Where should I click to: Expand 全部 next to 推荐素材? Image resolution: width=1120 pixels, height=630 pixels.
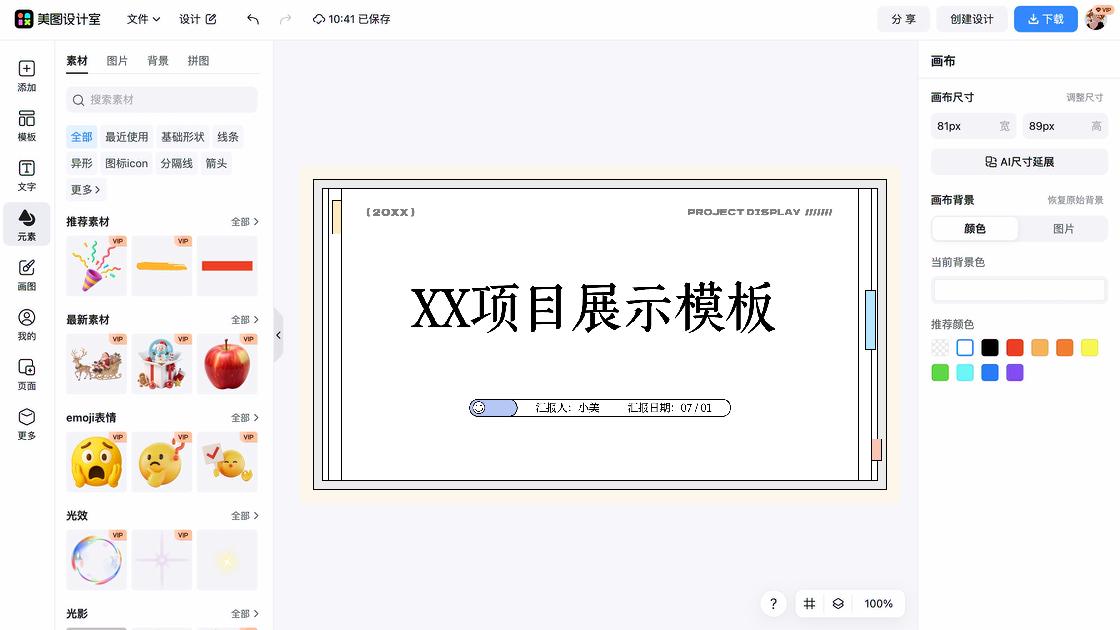(x=243, y=221)
